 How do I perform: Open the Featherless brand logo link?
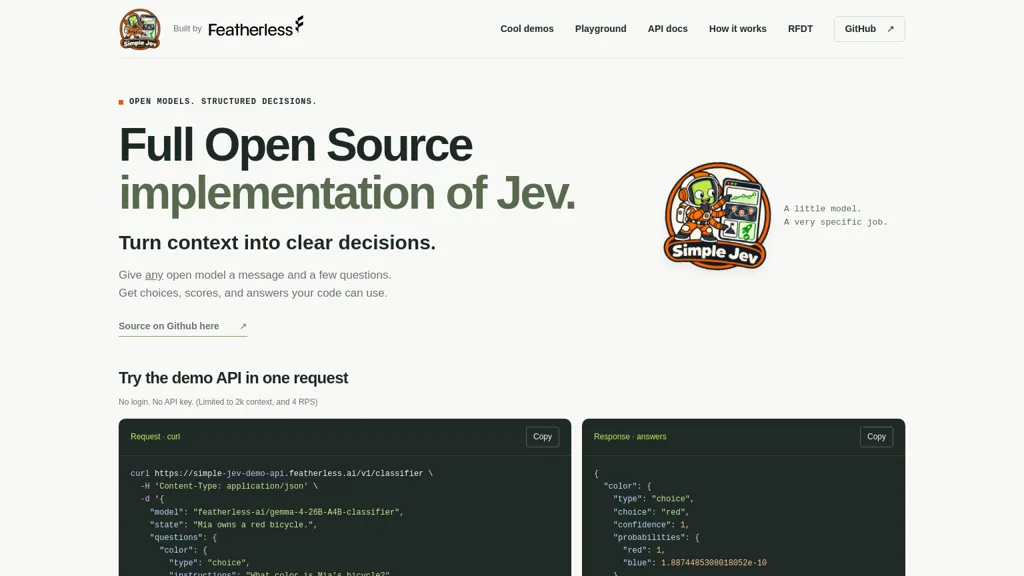point(255,27)
